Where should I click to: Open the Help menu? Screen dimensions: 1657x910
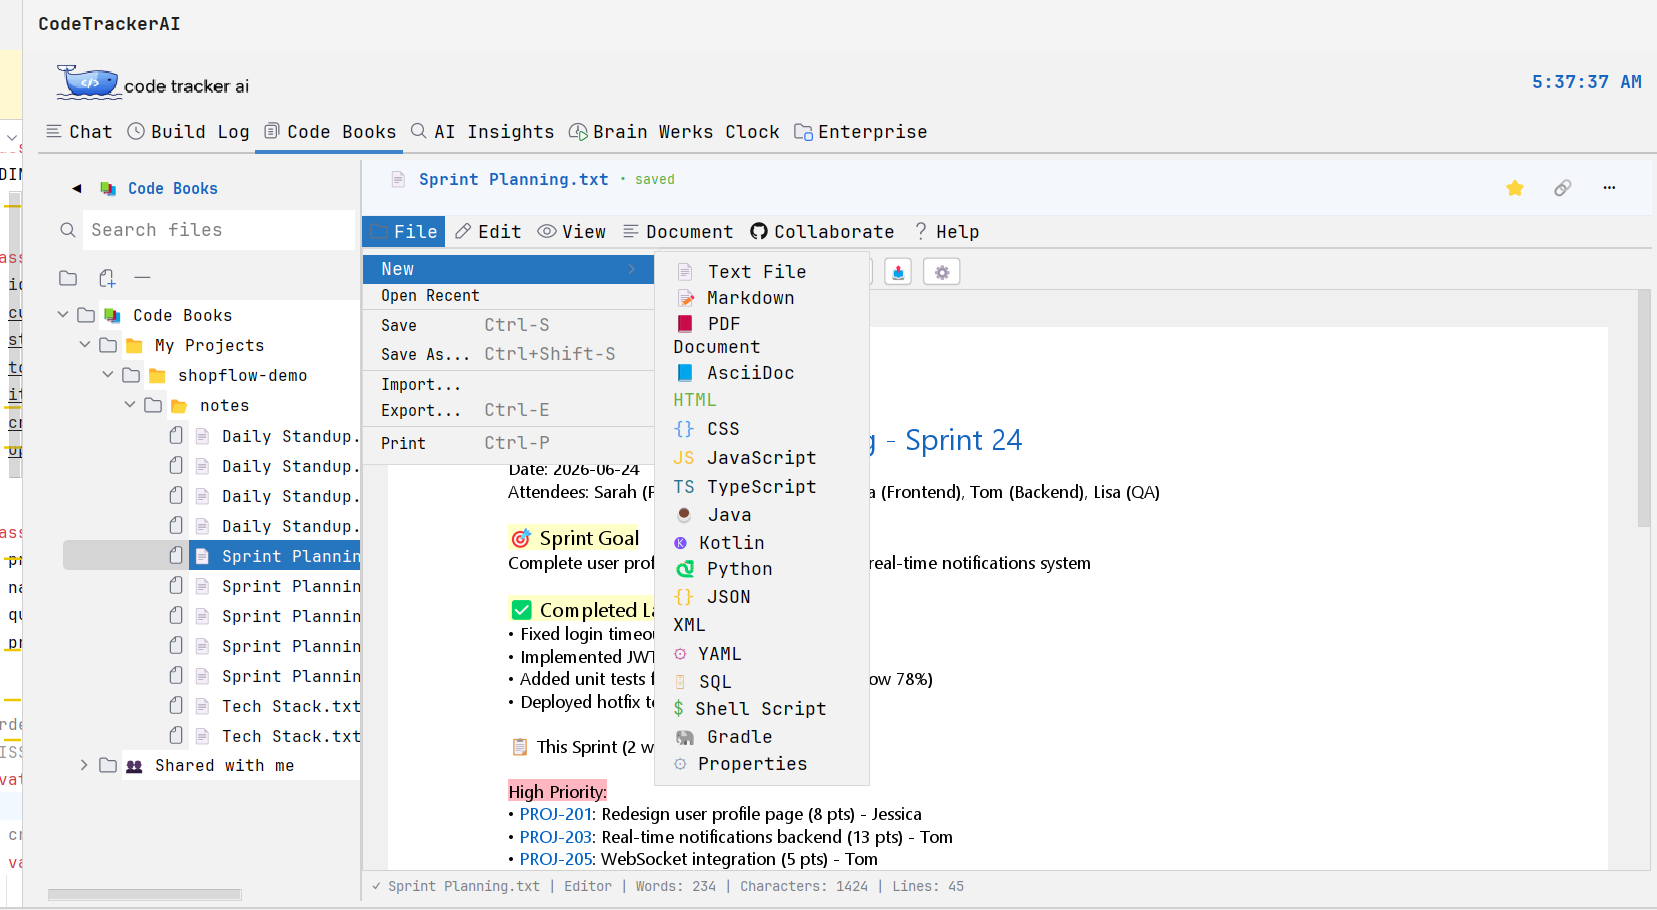click(947, 232)
